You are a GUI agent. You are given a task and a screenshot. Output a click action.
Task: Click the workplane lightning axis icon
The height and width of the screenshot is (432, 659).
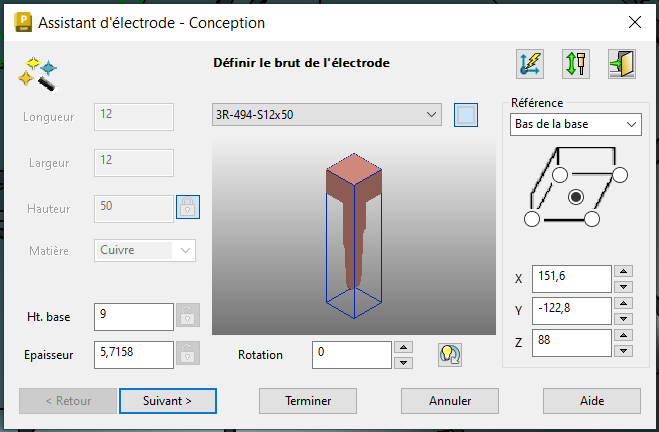click(530, 64)
